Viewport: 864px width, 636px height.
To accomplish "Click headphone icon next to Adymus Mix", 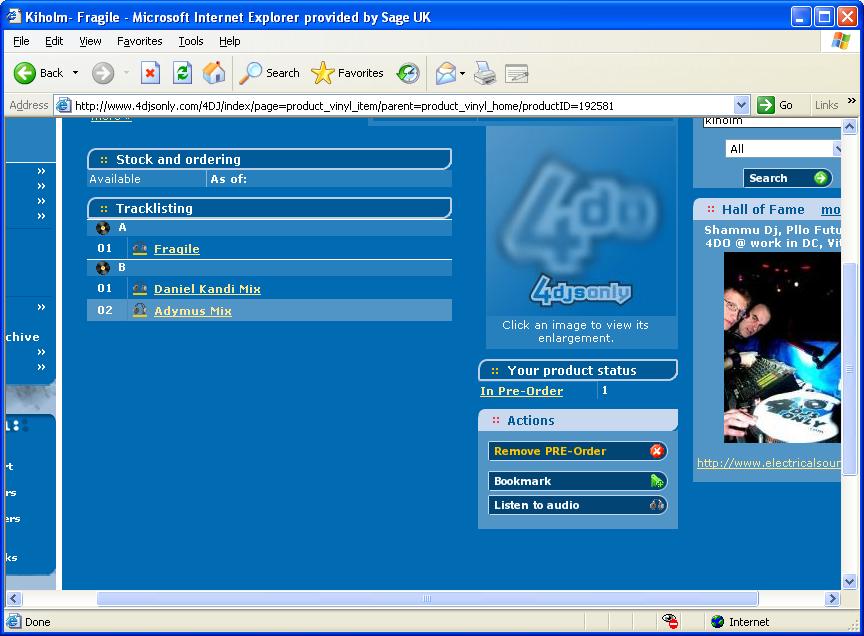I will [140, 311].
